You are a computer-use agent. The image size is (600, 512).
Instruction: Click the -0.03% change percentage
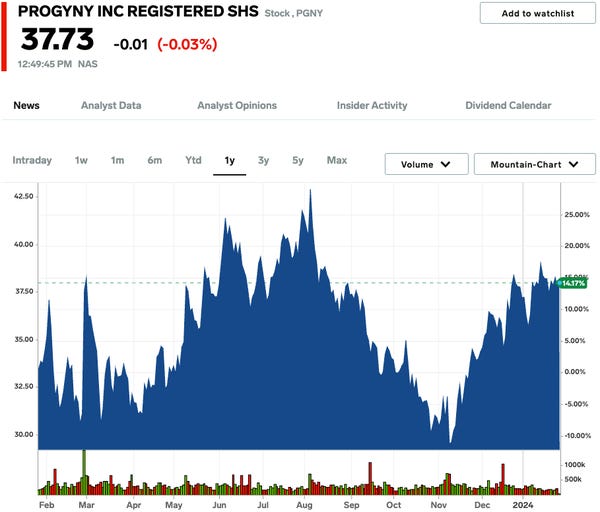click(x=187, y=44)
